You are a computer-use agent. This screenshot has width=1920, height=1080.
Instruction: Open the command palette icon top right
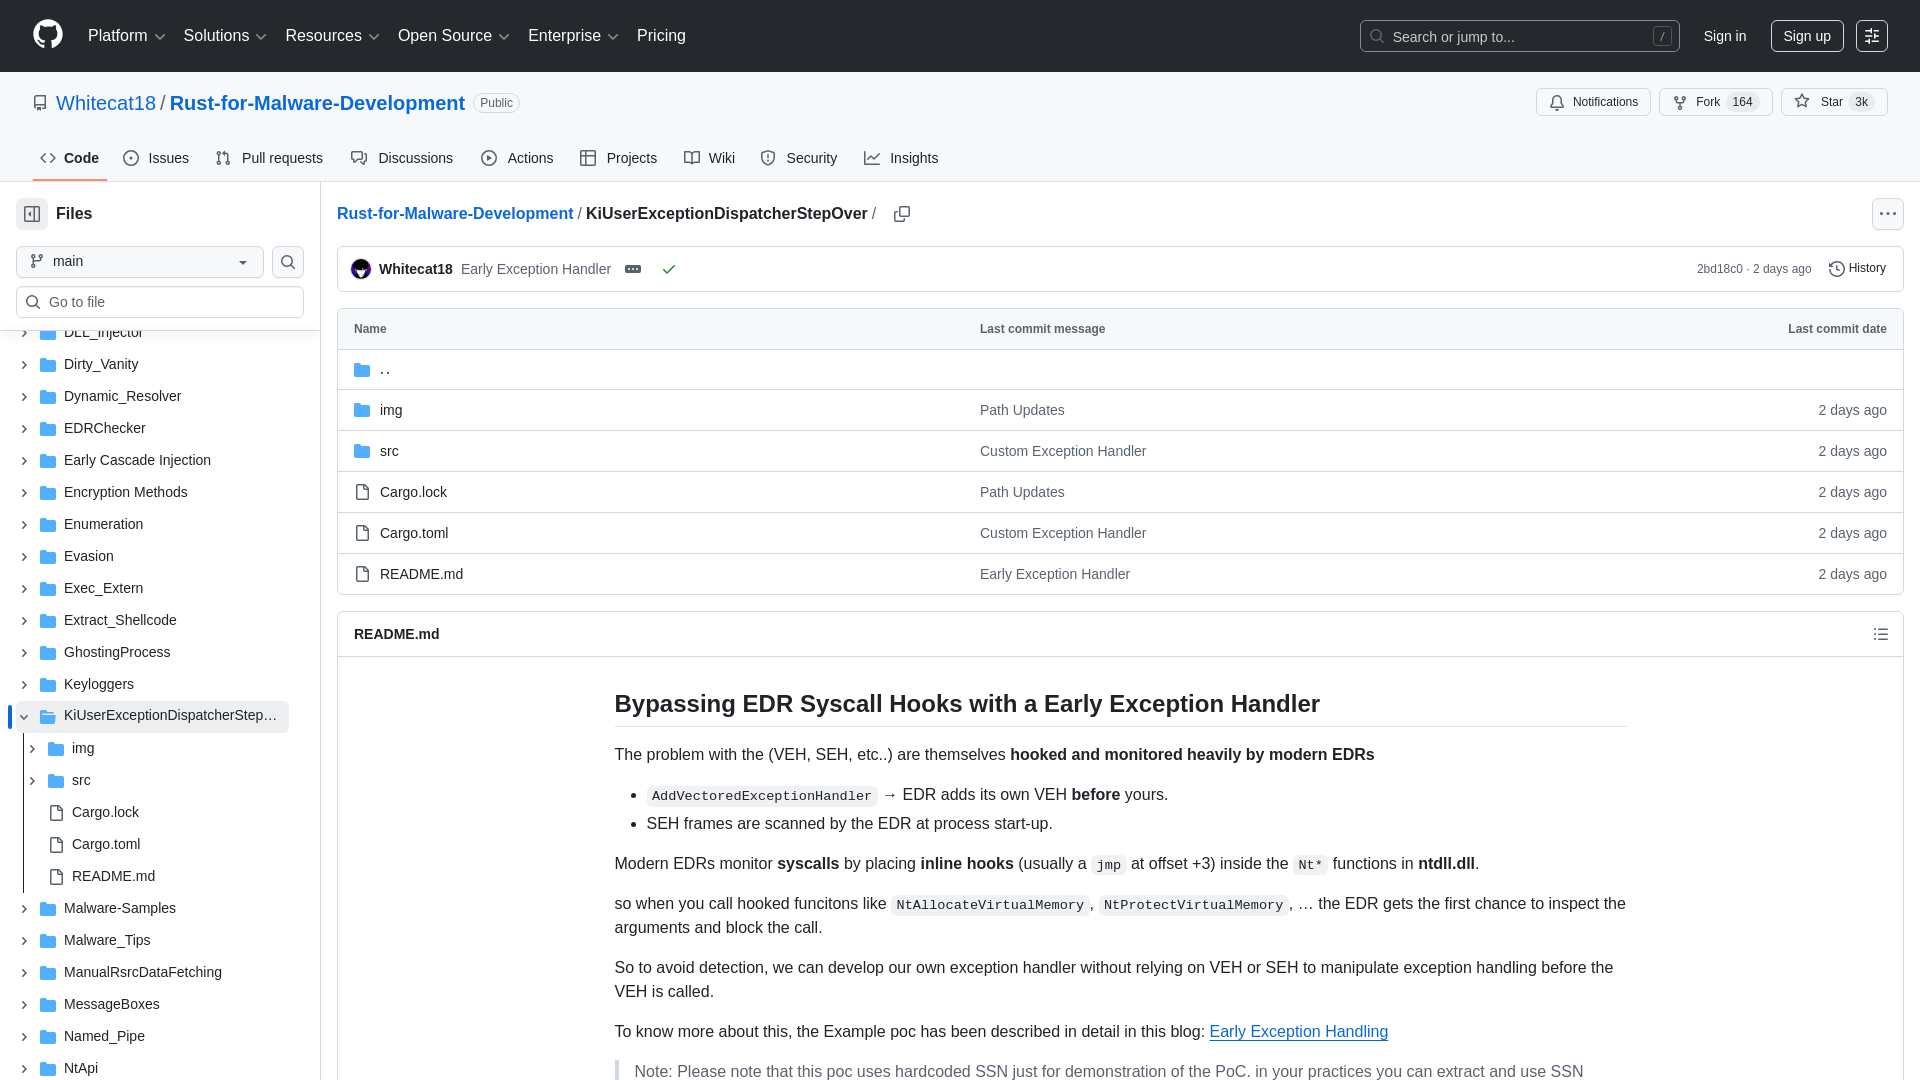tap(1872, 35)
